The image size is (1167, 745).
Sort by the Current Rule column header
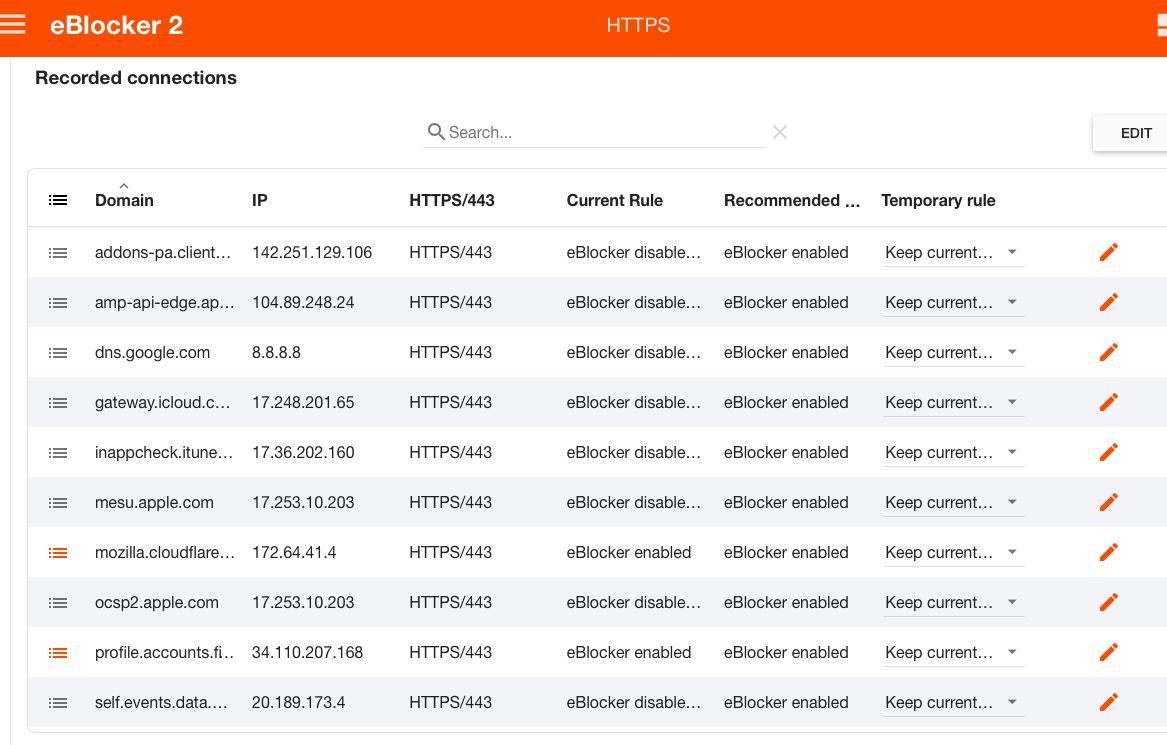tap(615, 200)
